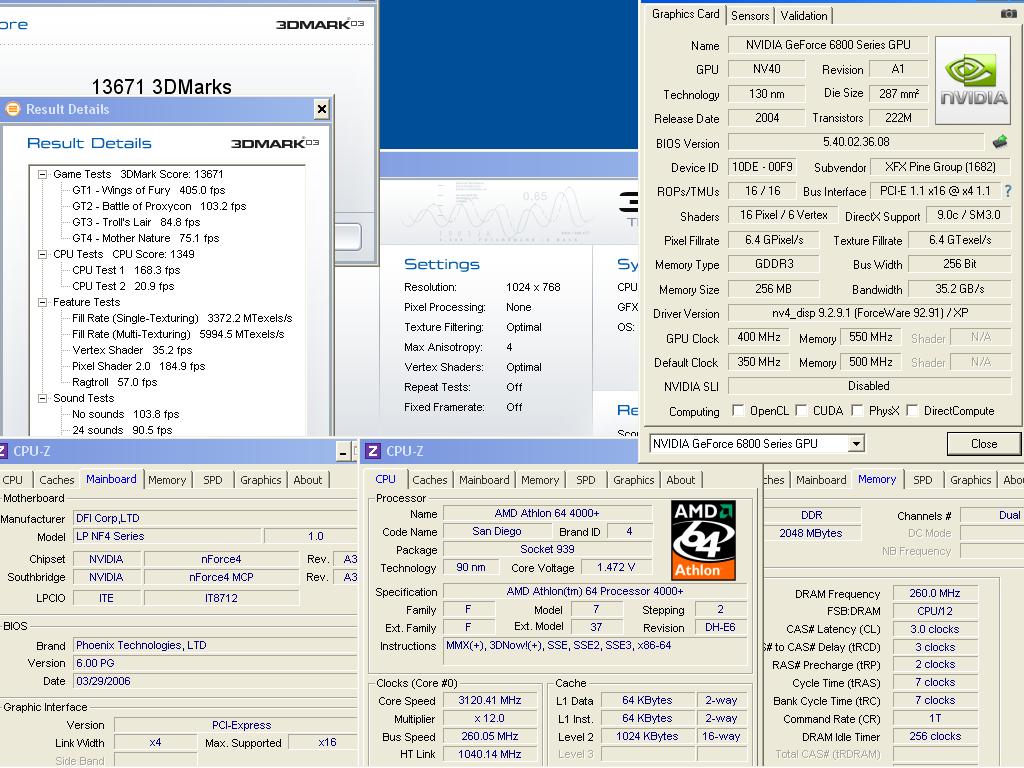Minimize the left CPU-Z window

click(x=344, y=451)
